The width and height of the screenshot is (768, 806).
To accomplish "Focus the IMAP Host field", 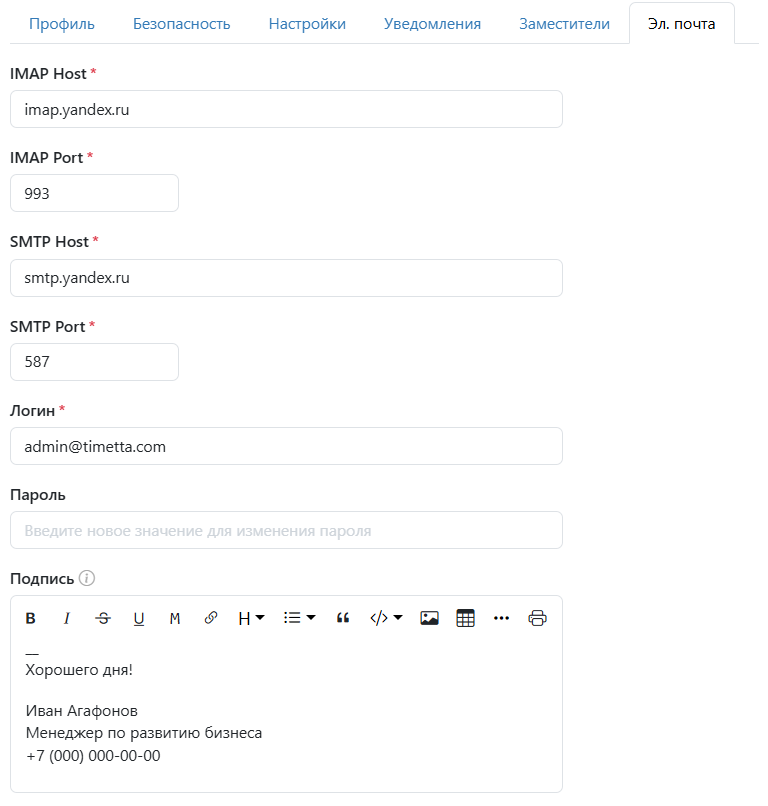I will point(286,110).
